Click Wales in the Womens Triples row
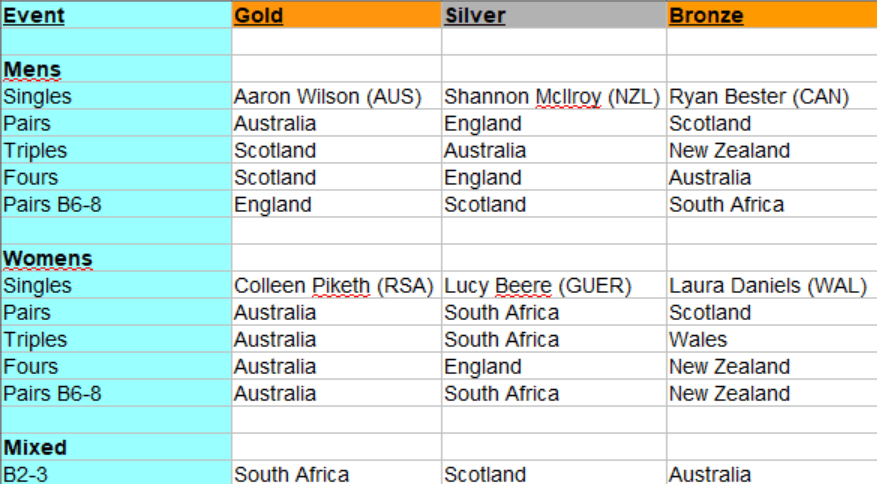Viewport: 877px width, 484px height. (x=698, y=340)
